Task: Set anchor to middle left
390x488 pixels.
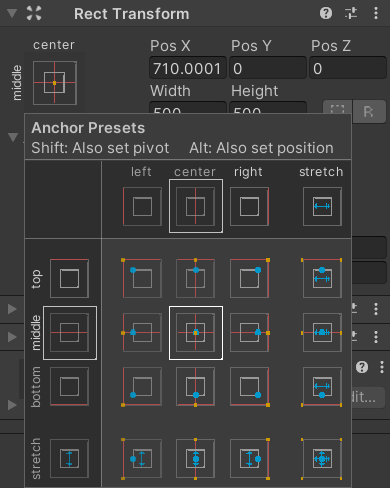Action: pos(142,333)
